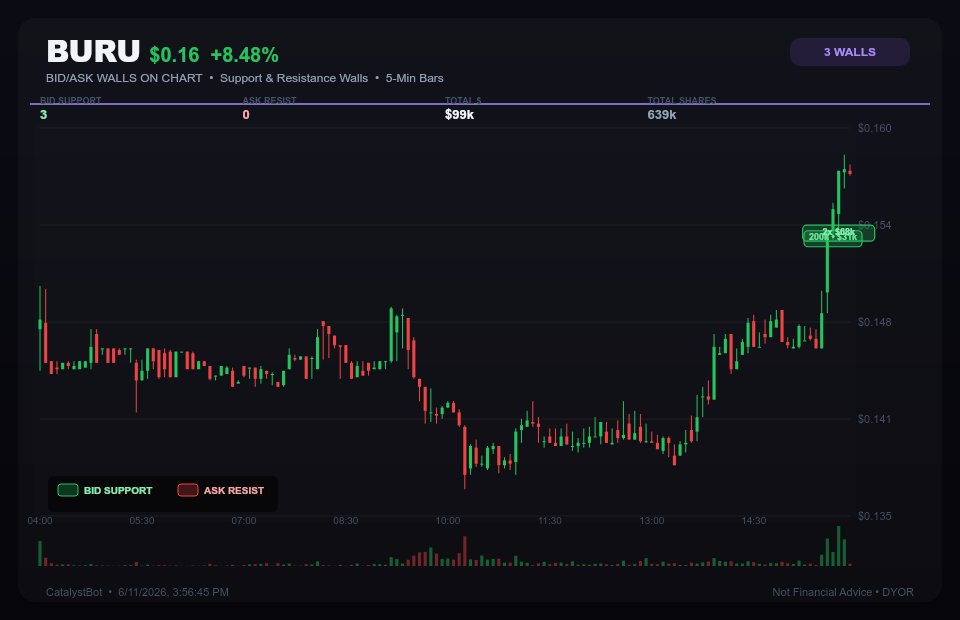The height and width of the screenshot is (620, 960).
Task: Click the ask resist count 0
Action: point(246,114)
